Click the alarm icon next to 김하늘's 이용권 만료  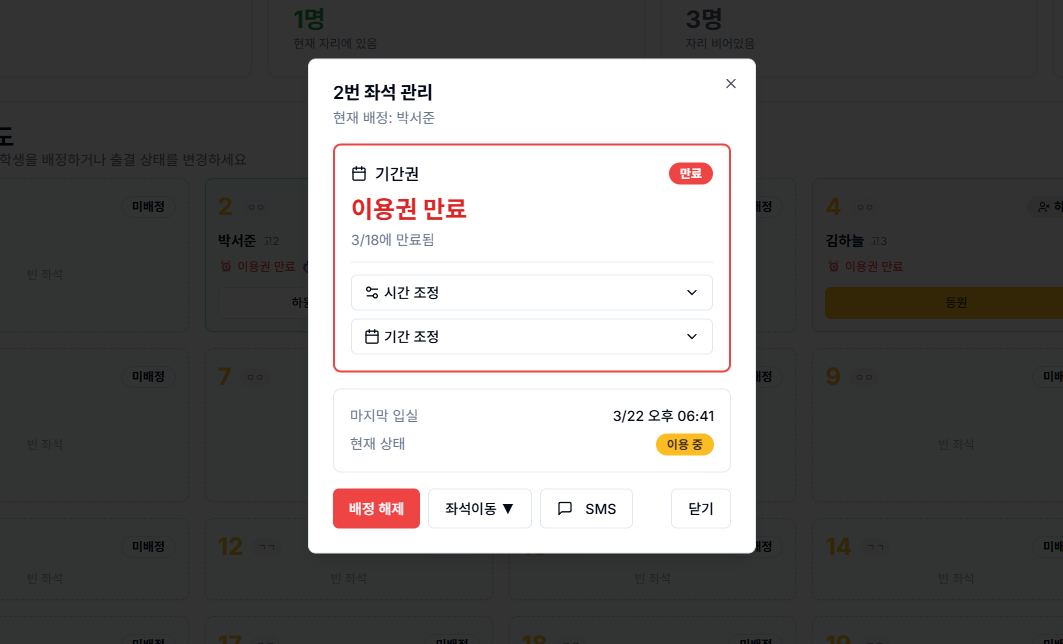click(834, 267)
